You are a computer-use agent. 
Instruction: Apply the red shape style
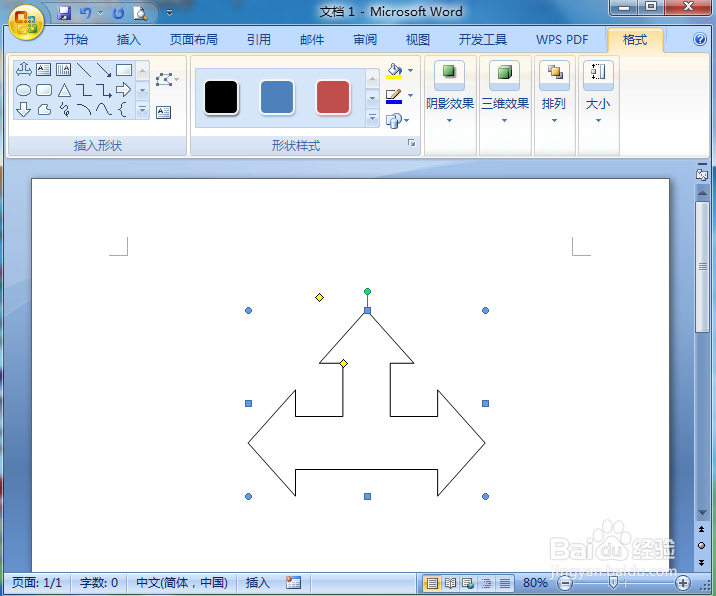click(333, 97)
